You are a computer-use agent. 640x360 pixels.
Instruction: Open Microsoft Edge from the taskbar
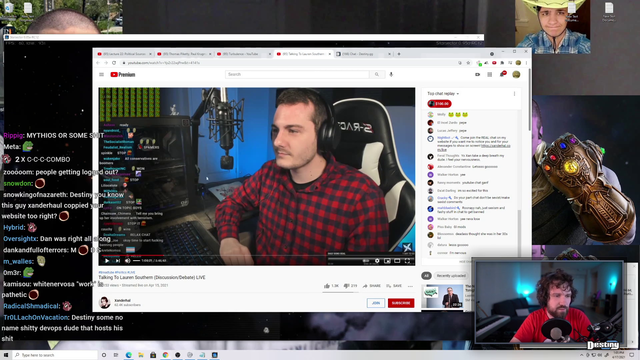click(x=129, y=355)
